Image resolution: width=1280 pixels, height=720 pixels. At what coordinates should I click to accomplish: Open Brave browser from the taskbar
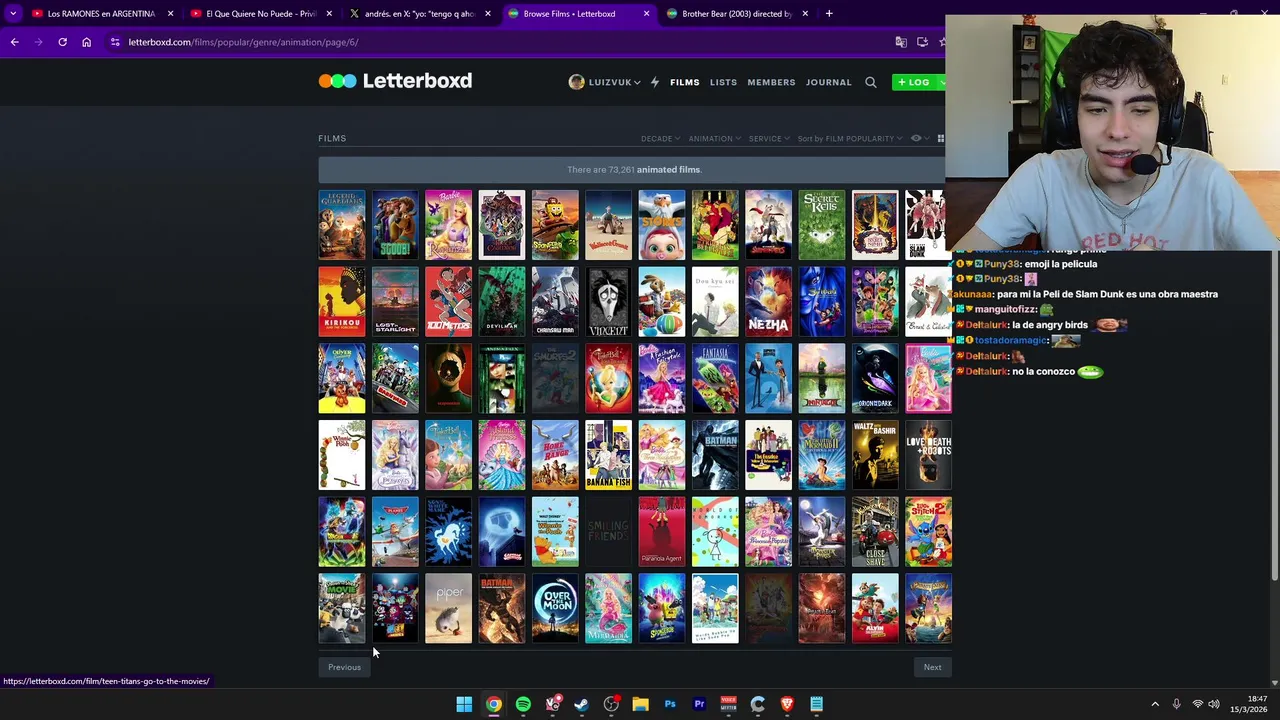tap(787, 704)
